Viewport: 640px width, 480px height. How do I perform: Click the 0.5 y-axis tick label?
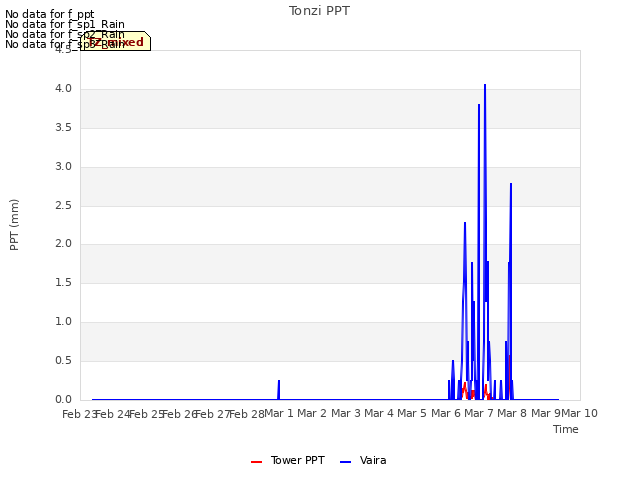64,360
